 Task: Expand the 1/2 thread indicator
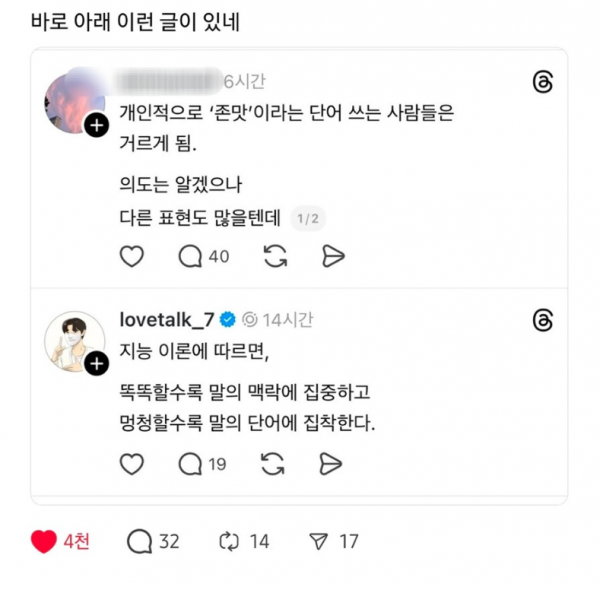308,220
